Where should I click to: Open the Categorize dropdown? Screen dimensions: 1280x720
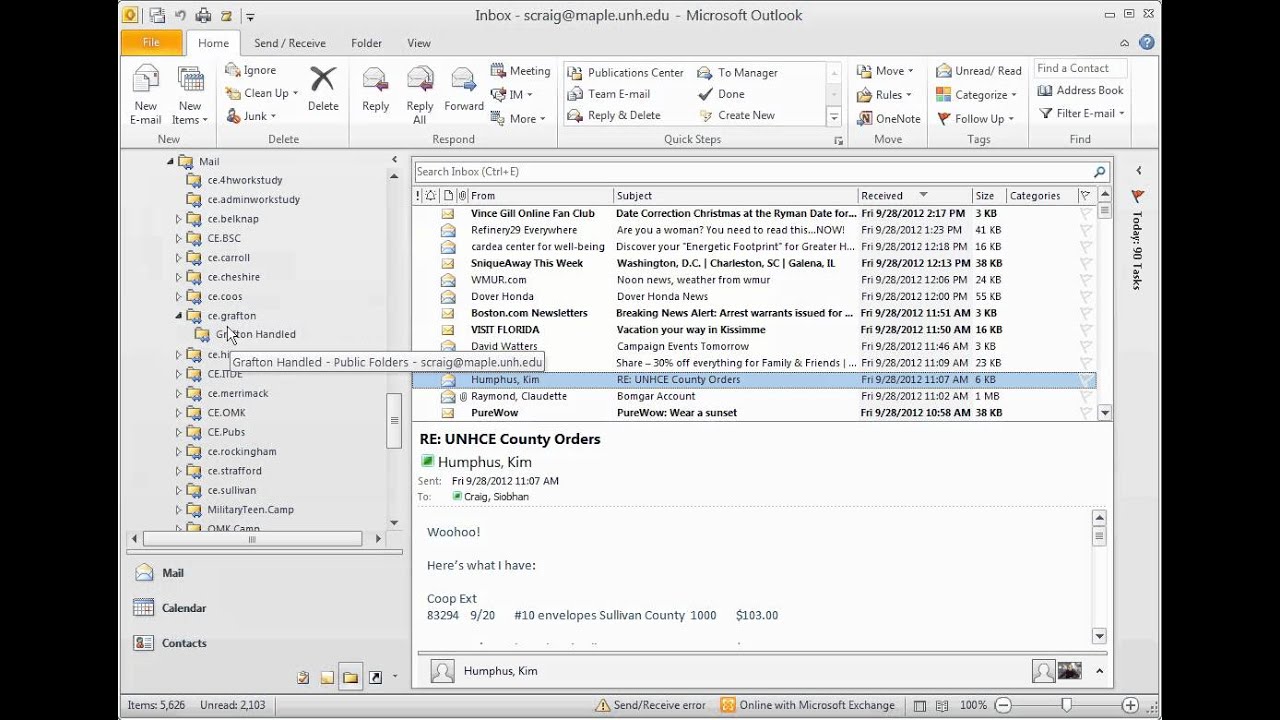[976, 95]
